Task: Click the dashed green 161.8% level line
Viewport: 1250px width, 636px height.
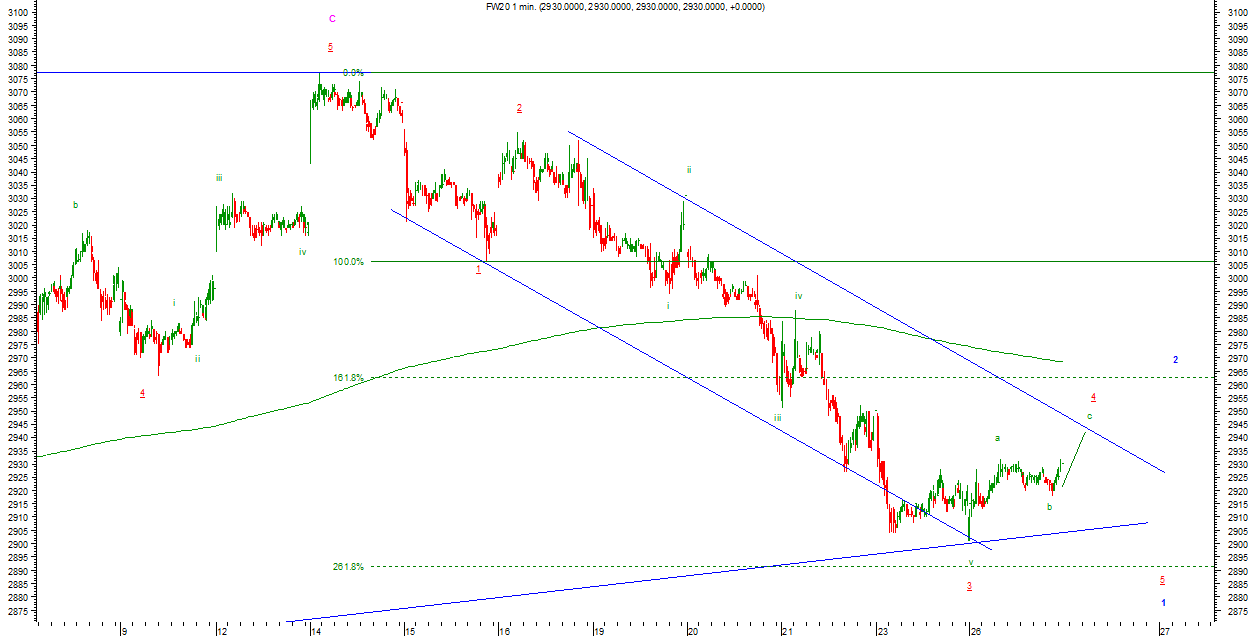Action: click(790, 377)
